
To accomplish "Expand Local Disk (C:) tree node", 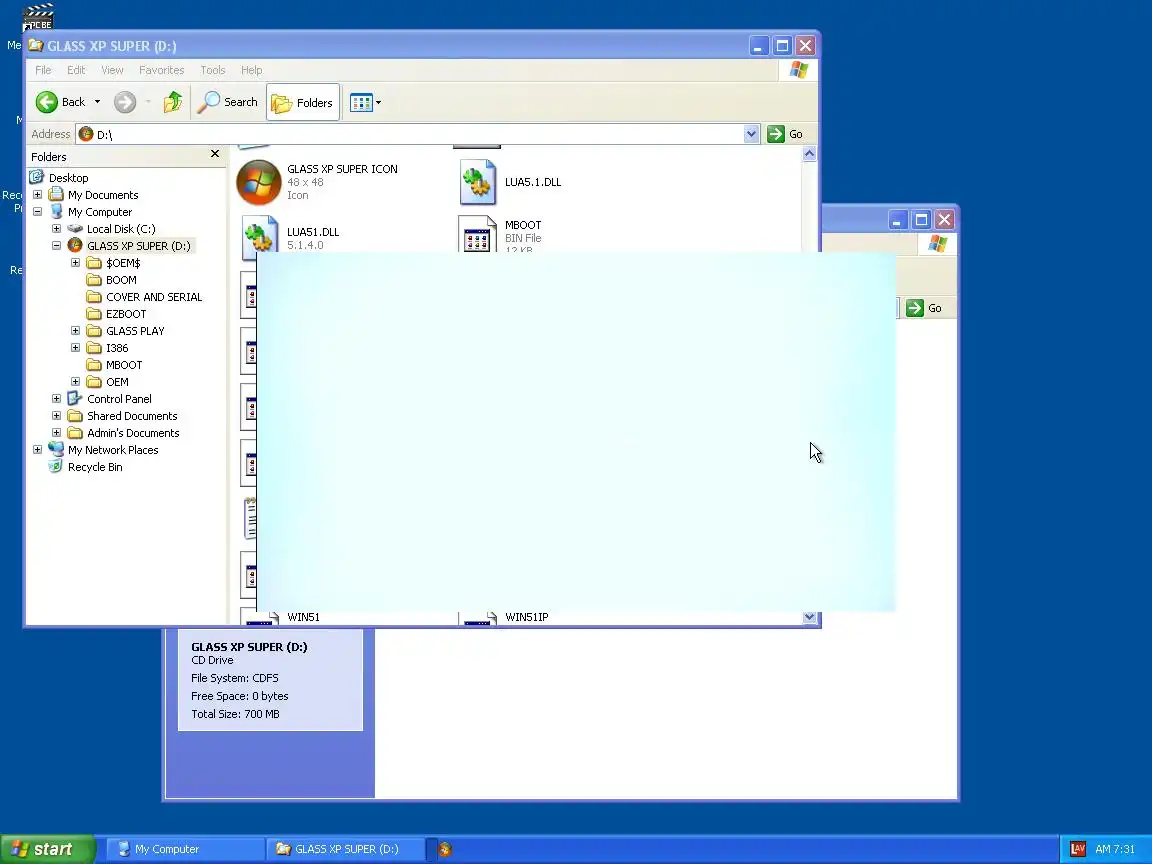I will click(57, 228).
